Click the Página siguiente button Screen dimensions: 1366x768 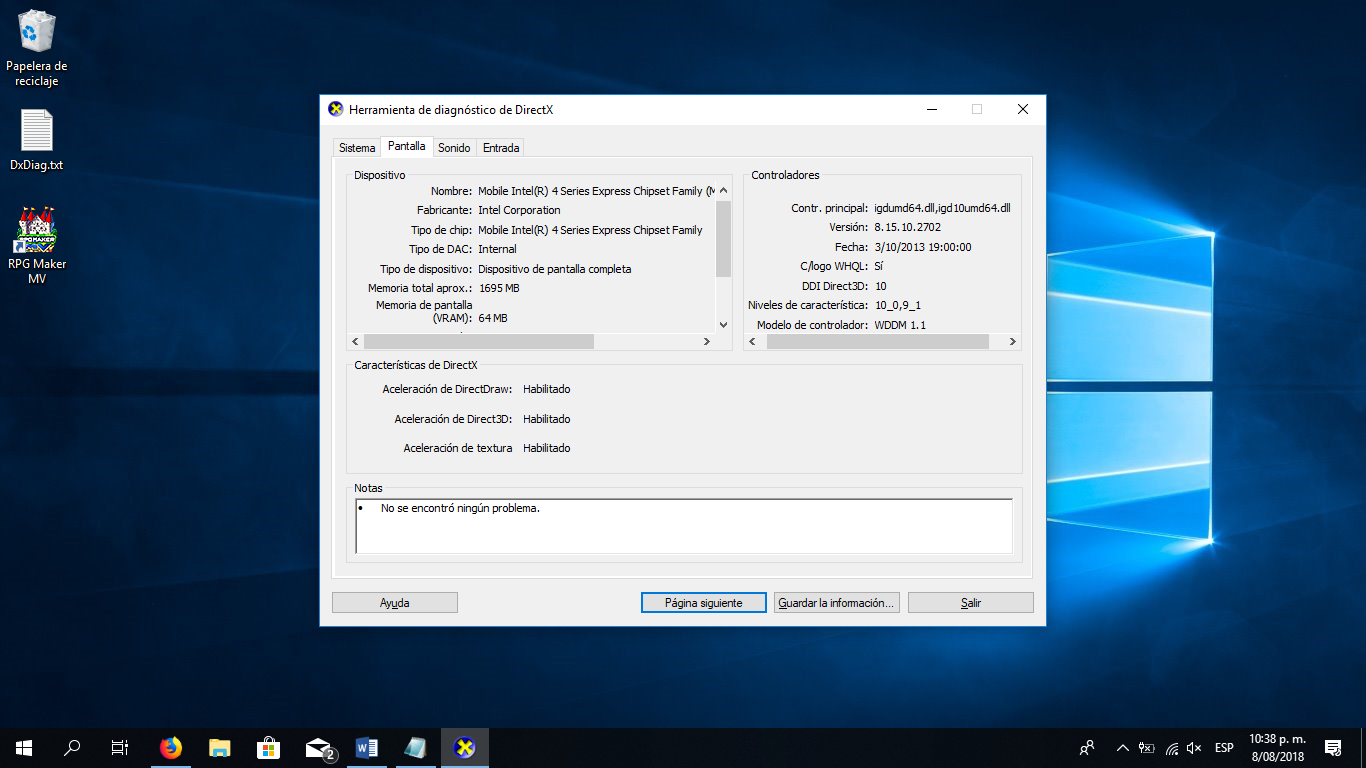coord(704,603)
